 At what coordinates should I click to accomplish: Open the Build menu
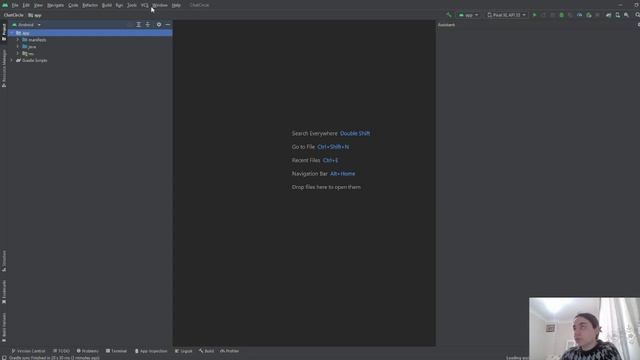pyautogui.click(x=107, y=5)
